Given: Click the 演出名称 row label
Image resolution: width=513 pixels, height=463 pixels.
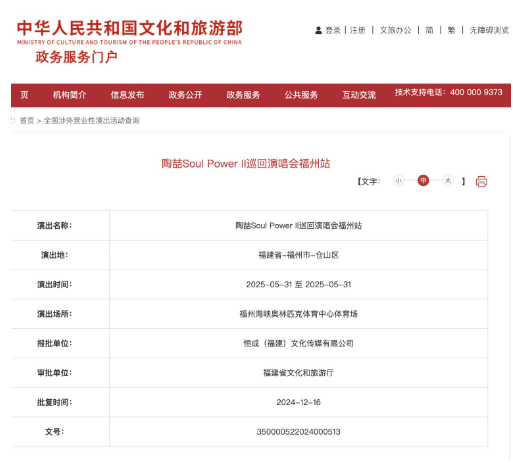Looking at the screenshot, I should click(x=54, y=226).
